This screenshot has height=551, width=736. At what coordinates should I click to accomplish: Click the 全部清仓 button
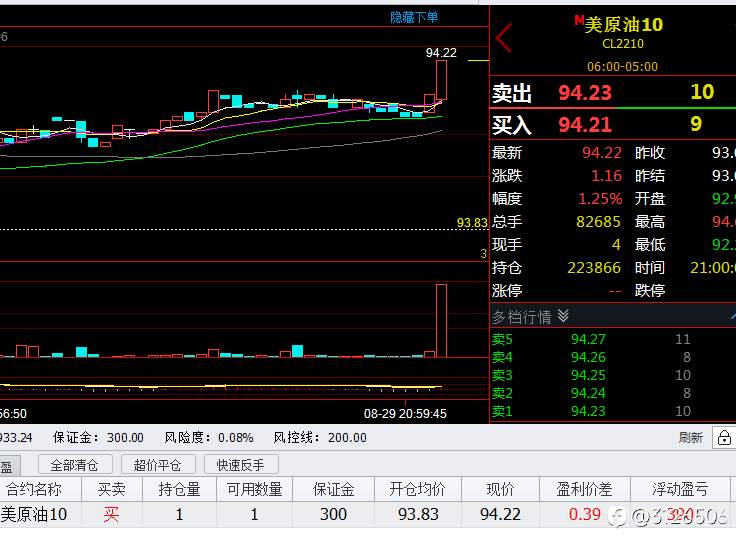pos(75,465)
